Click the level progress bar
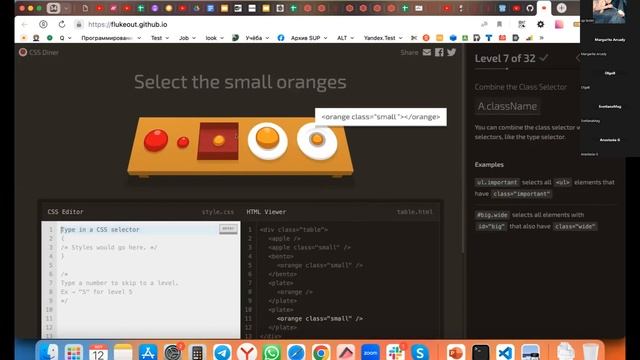 [527, 69]
